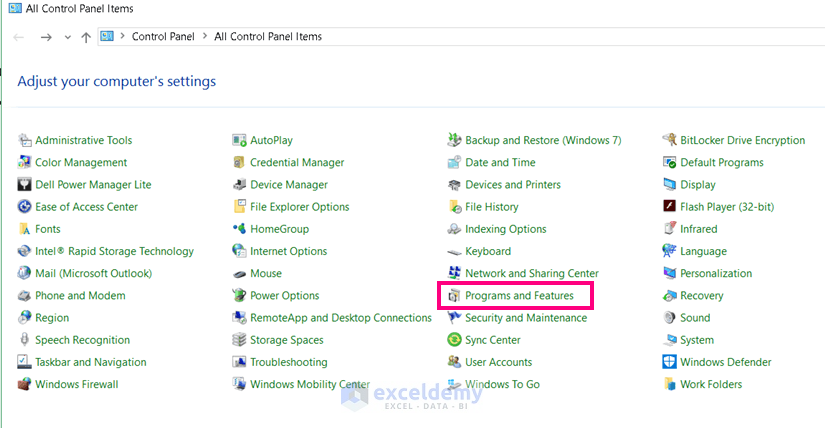Viewport: 825px width, 428px height.
Task: Open Taskbar and Navigation link
Action: click(x=90, y=362)
